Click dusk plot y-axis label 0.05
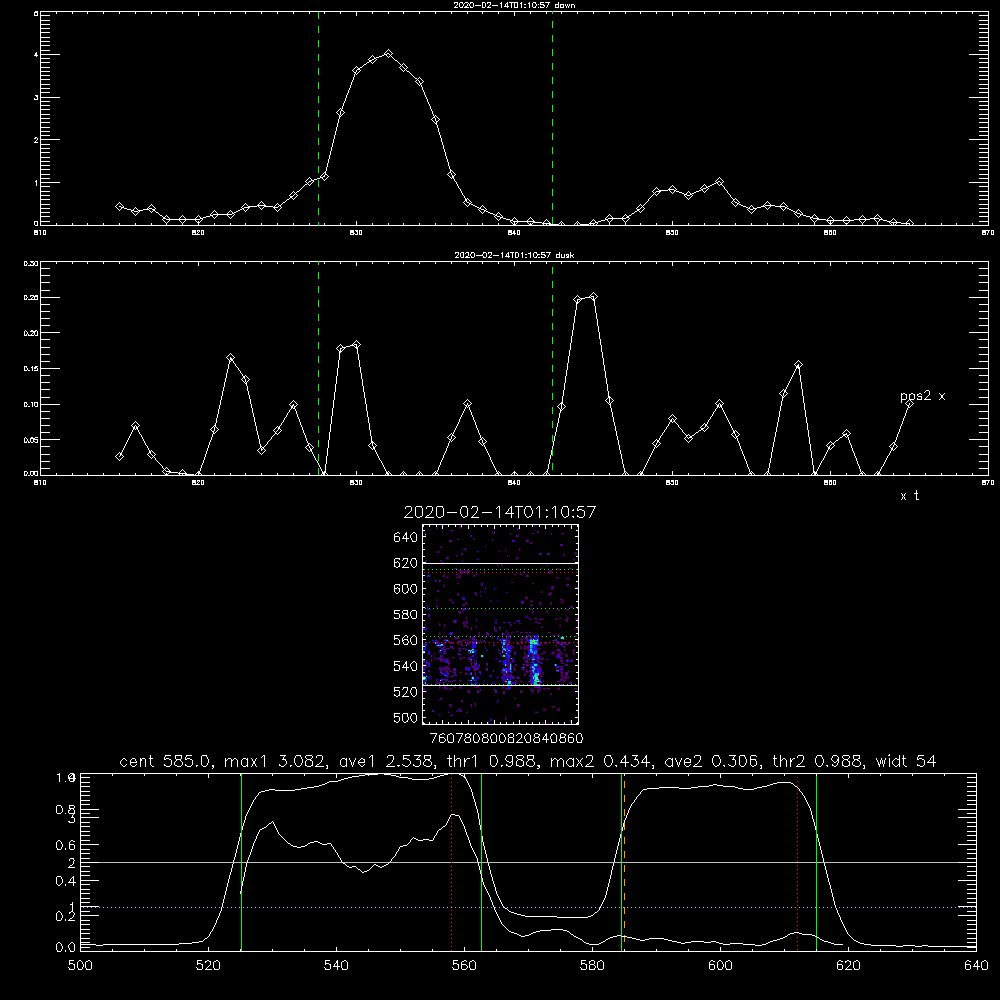Viewport: 1000px width, 1000px height. coord(31,440)
